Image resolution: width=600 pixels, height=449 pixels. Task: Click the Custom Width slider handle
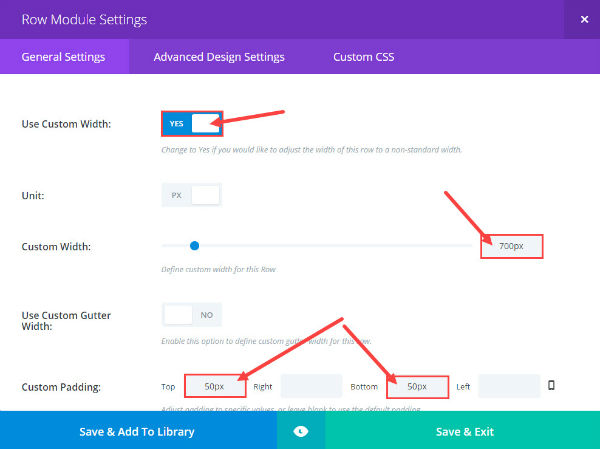point(194,245)
